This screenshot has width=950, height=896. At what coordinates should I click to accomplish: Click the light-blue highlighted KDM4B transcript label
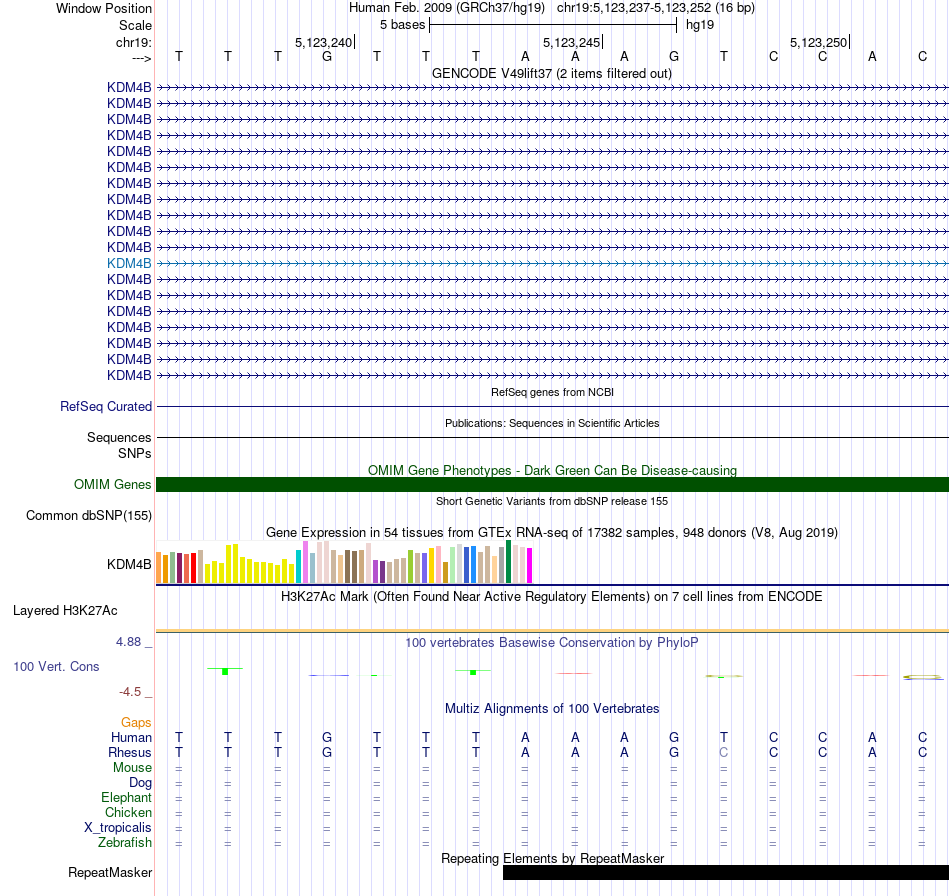(129, 264)
